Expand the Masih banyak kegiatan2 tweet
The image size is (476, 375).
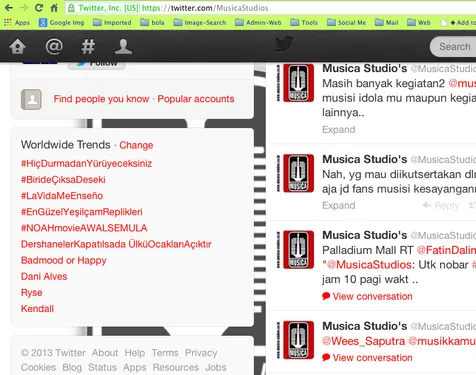pyautogui.click(x=339, y=129)
